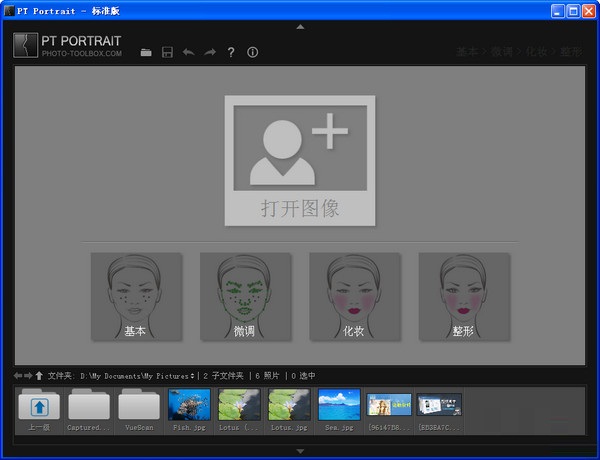Click the redo arrow icon
Screen dimensions: 600x460
[209, 52]
